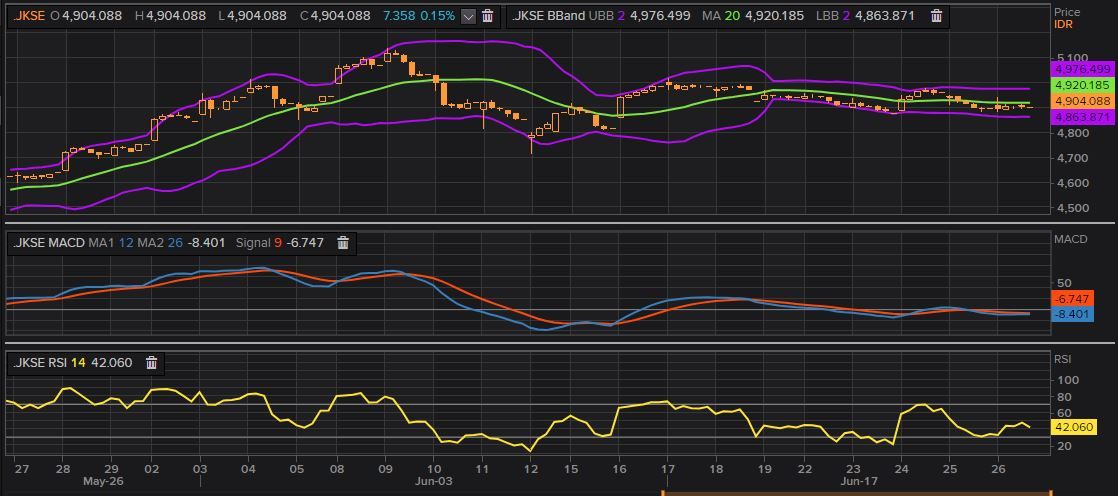Delete the MACD indicator via its trash icon
The height and width of the screenshot is (496, 1118).
pos(343,243)
